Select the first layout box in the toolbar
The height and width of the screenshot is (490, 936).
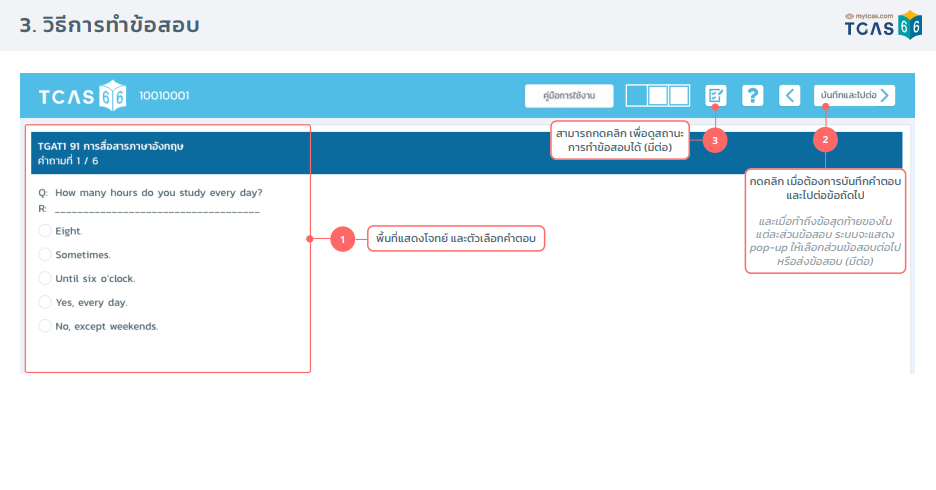click(637, 96)
